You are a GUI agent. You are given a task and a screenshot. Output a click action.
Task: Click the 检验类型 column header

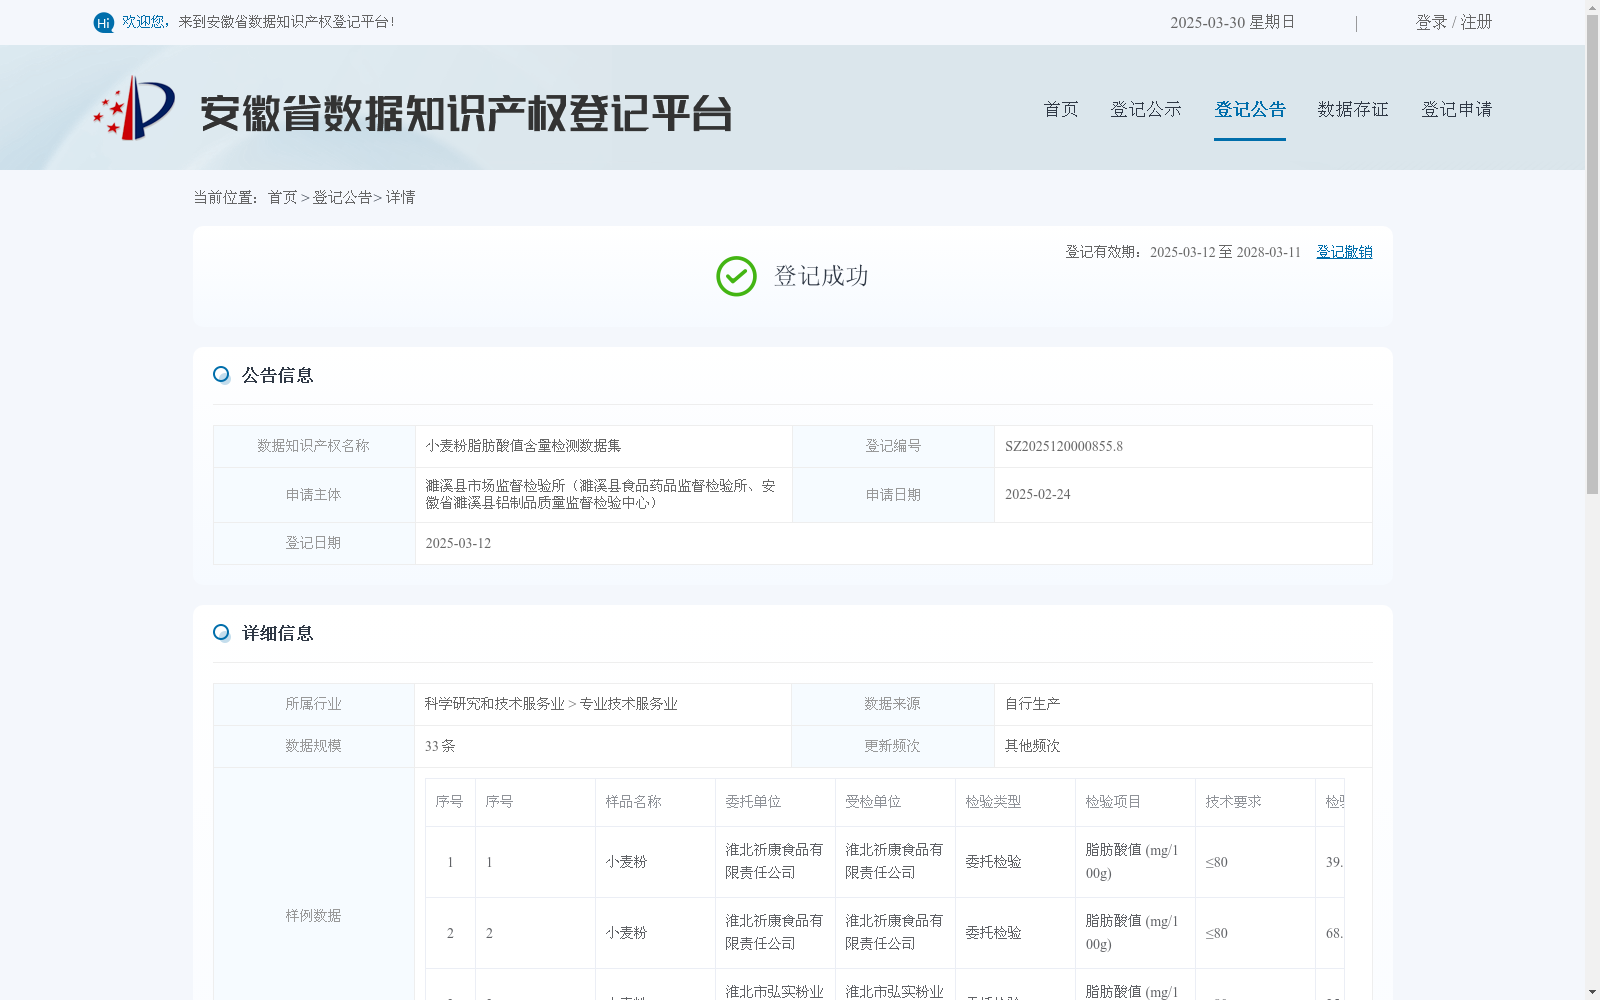click(993, 802)
